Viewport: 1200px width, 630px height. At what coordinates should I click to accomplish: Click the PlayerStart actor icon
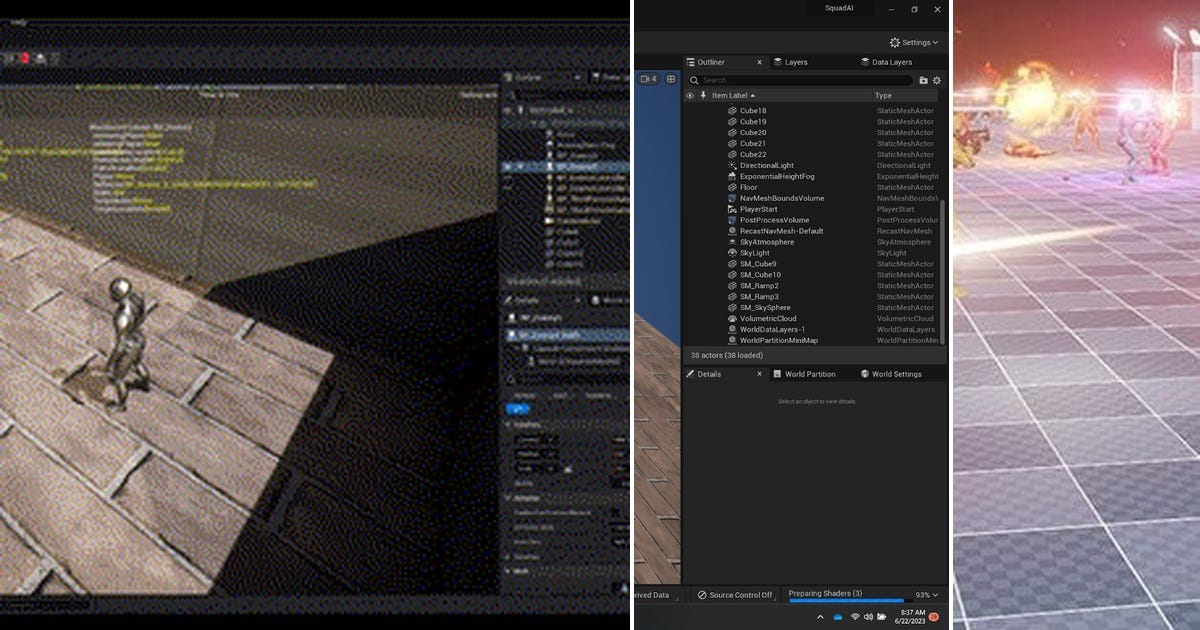tap(732, 209)
